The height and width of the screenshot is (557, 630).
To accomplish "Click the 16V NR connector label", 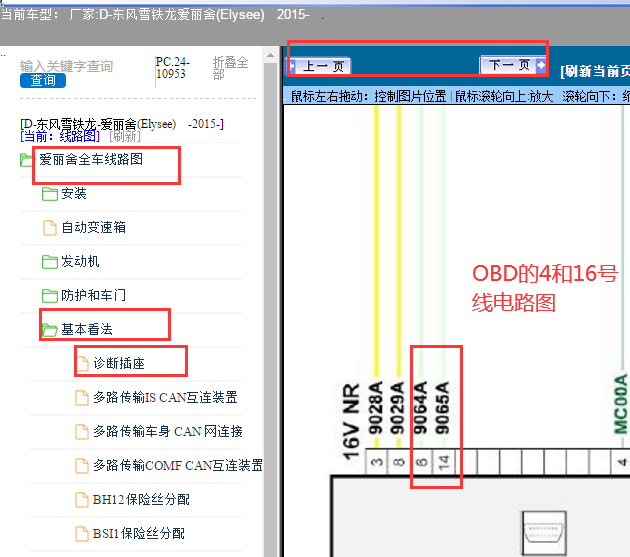I will click(x=351, y=422).
